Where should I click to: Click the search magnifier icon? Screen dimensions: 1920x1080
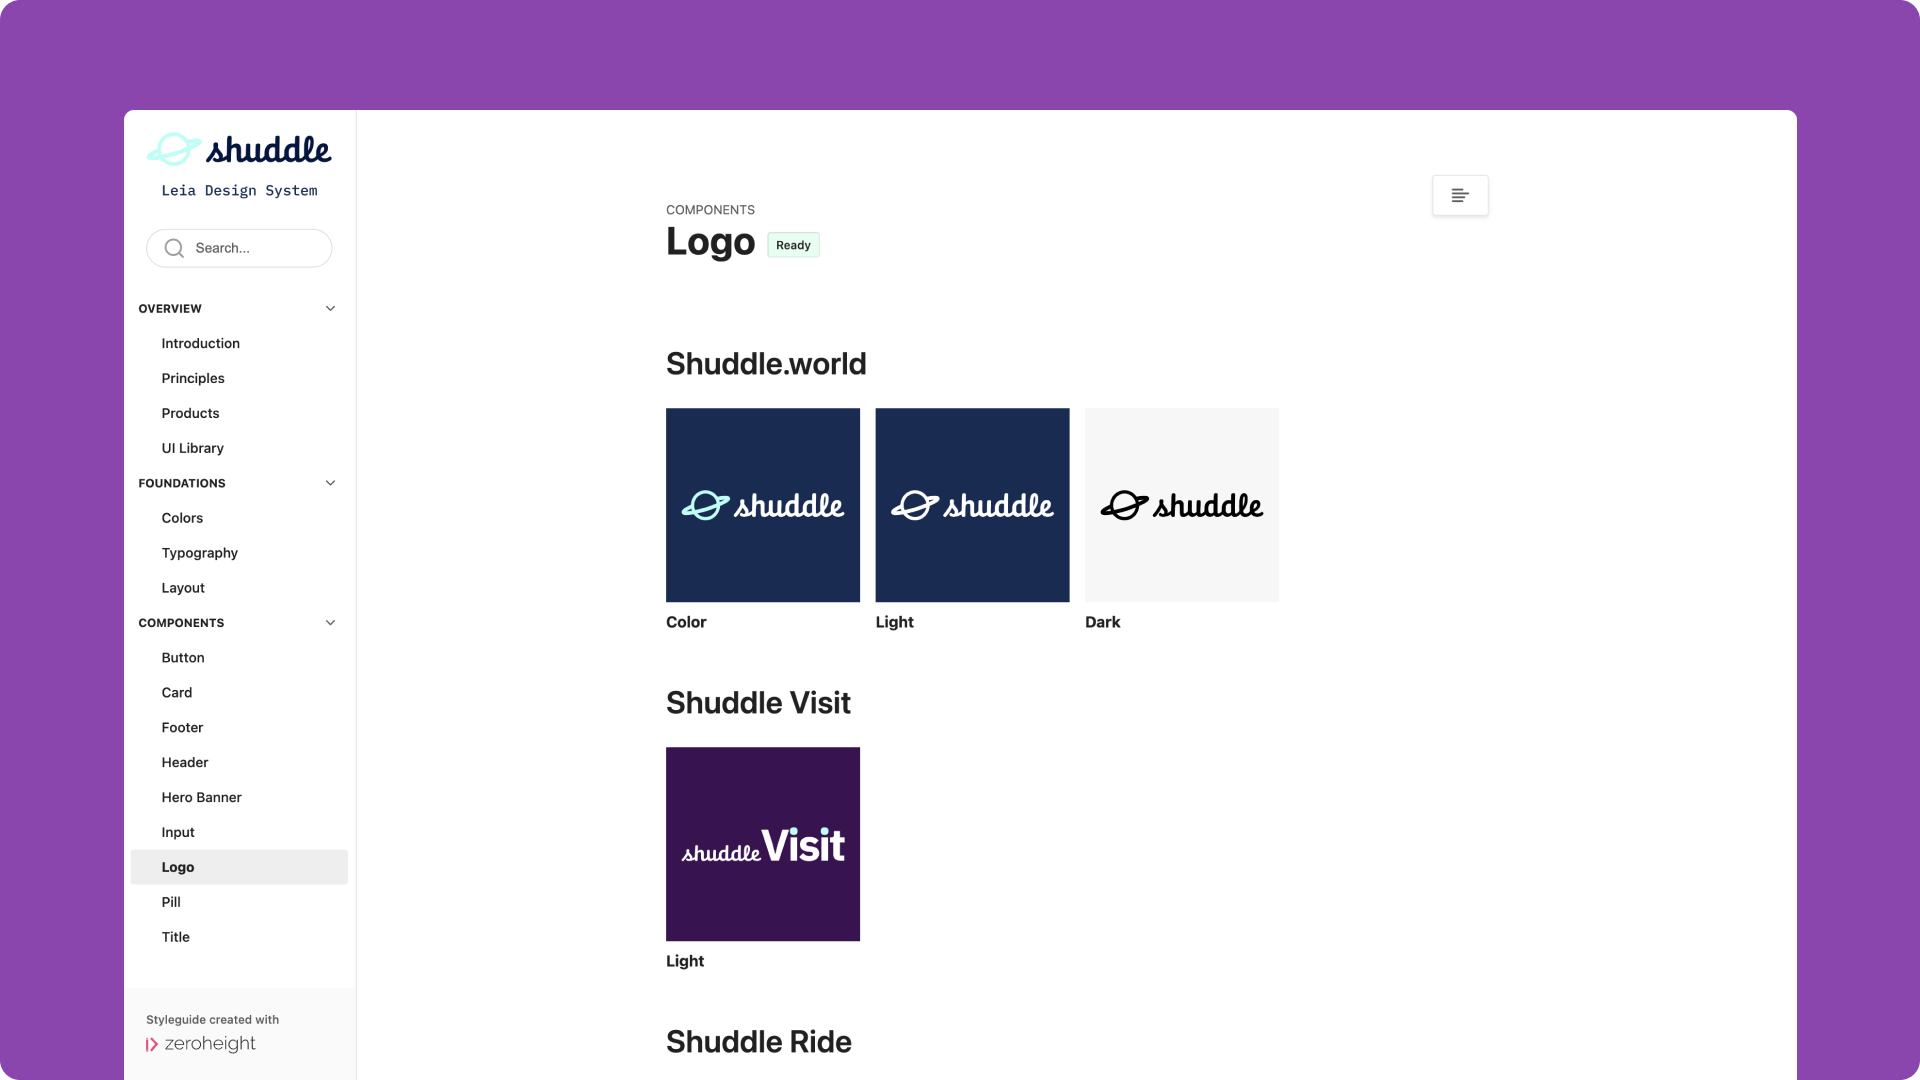174,248
